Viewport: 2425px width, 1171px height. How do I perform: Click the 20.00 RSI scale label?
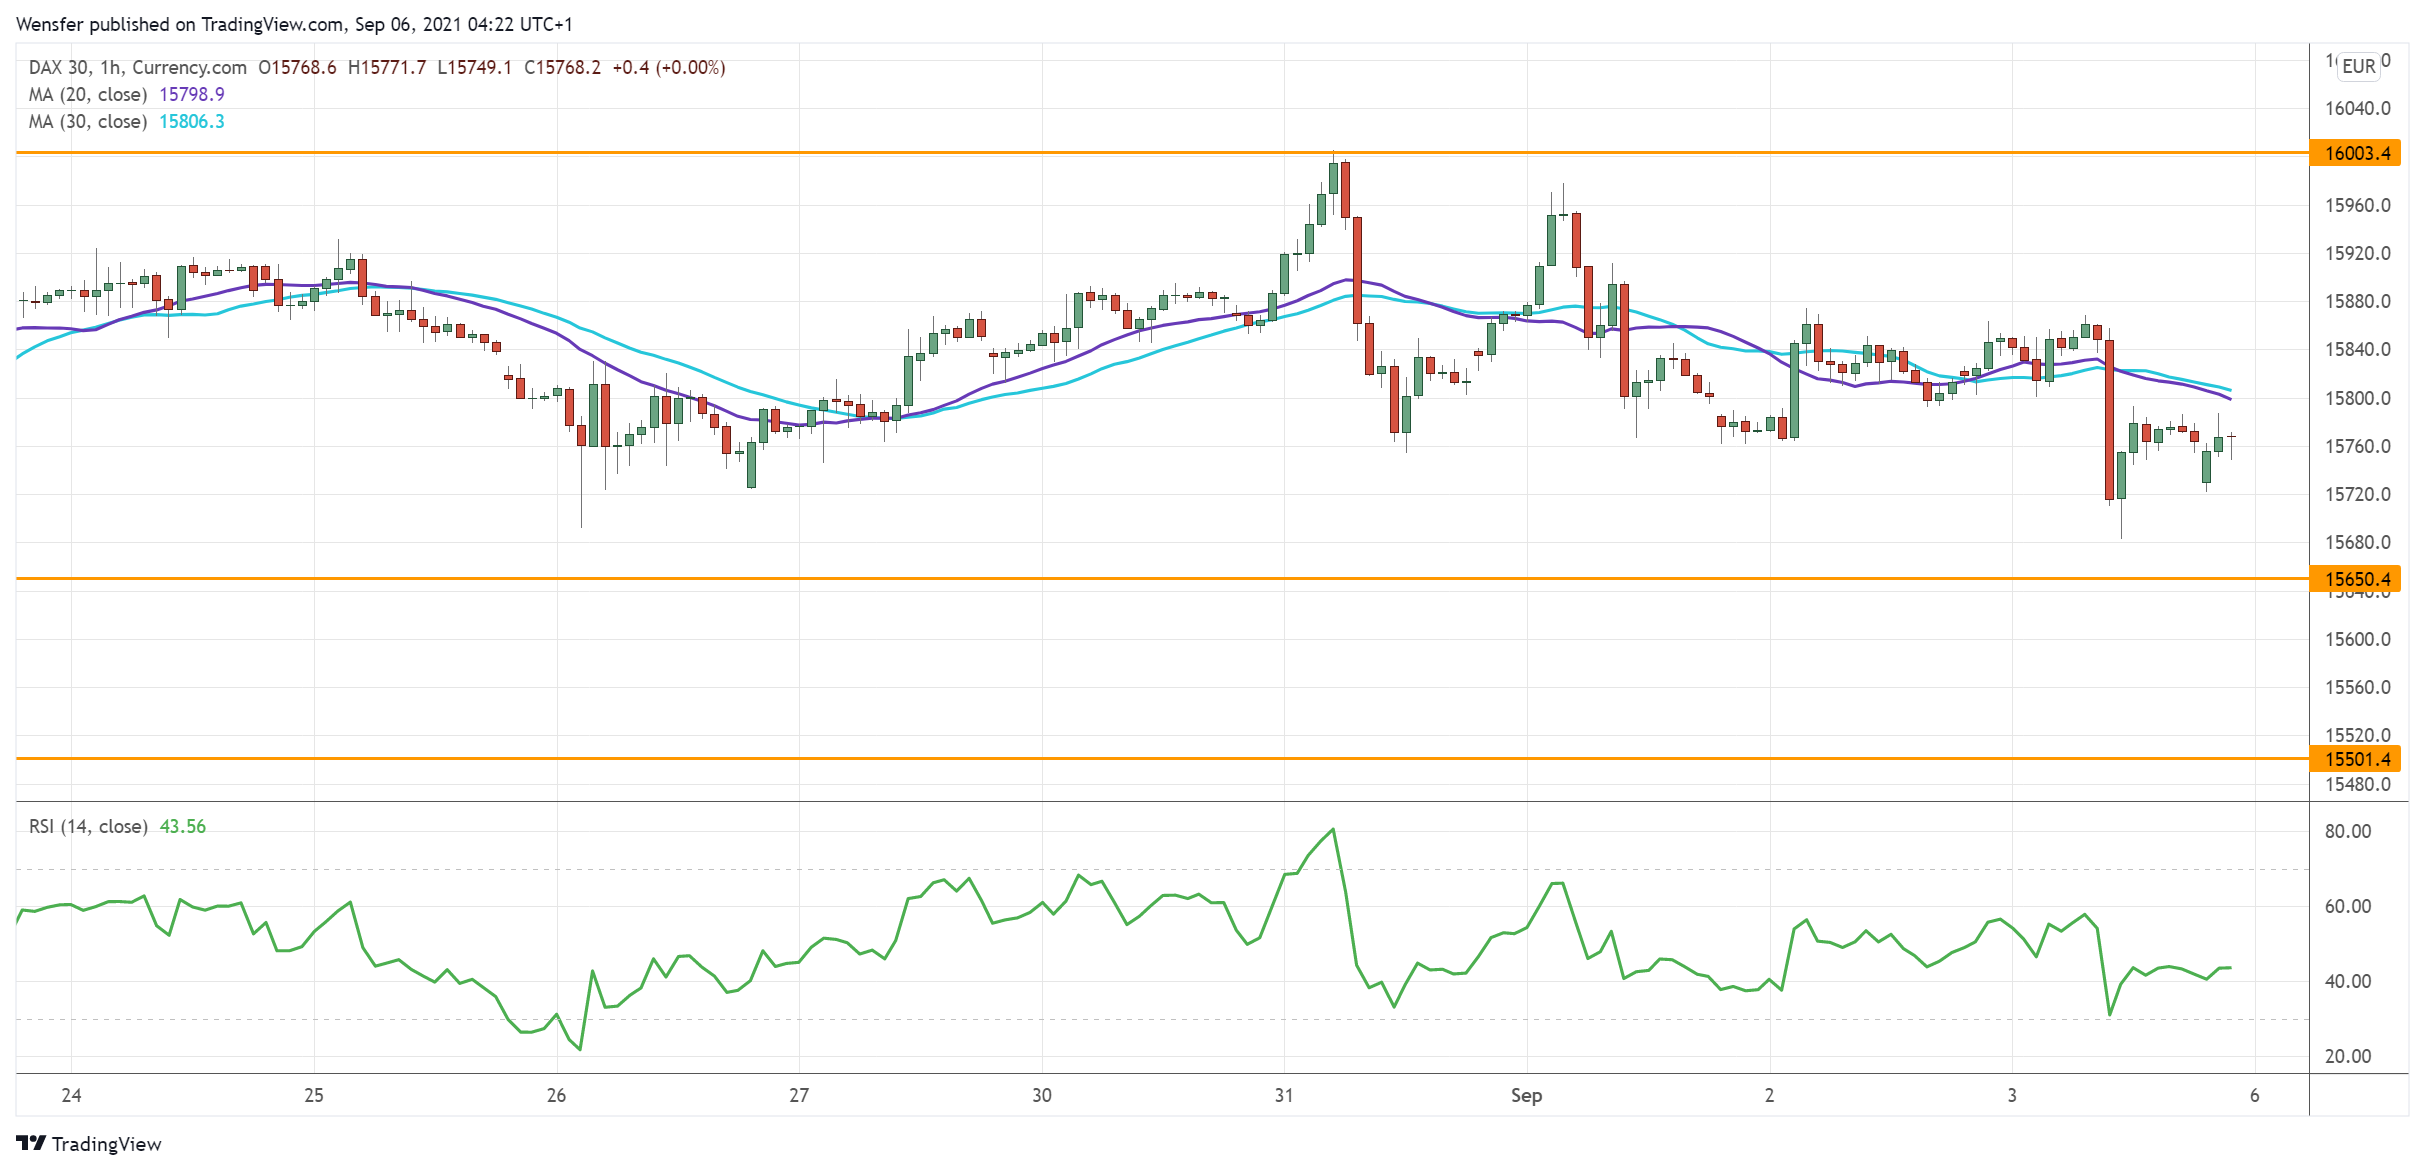click(2347, 1056)
